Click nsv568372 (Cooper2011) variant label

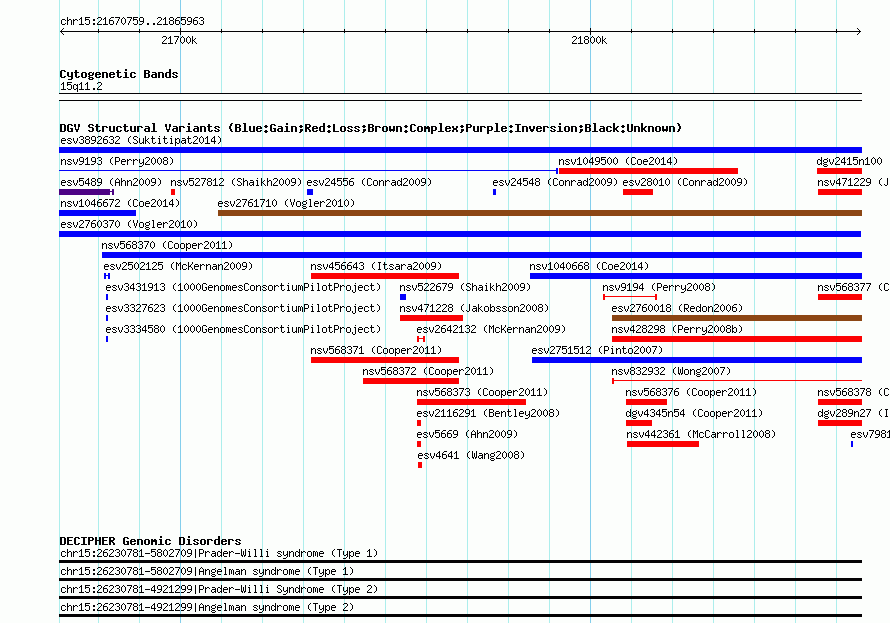point(428,371)
